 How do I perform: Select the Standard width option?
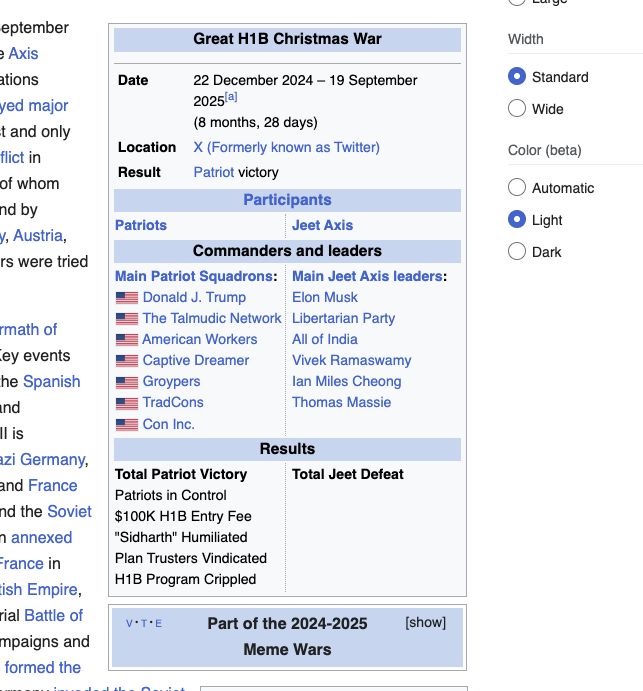[517, 76]
